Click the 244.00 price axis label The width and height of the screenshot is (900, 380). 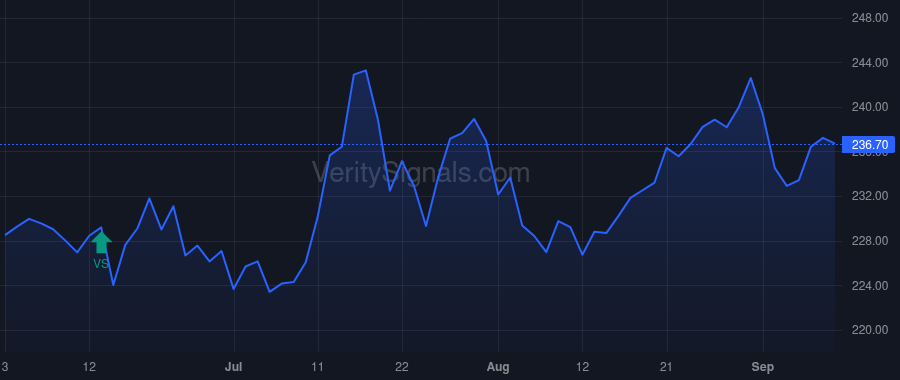pos(869,63)
